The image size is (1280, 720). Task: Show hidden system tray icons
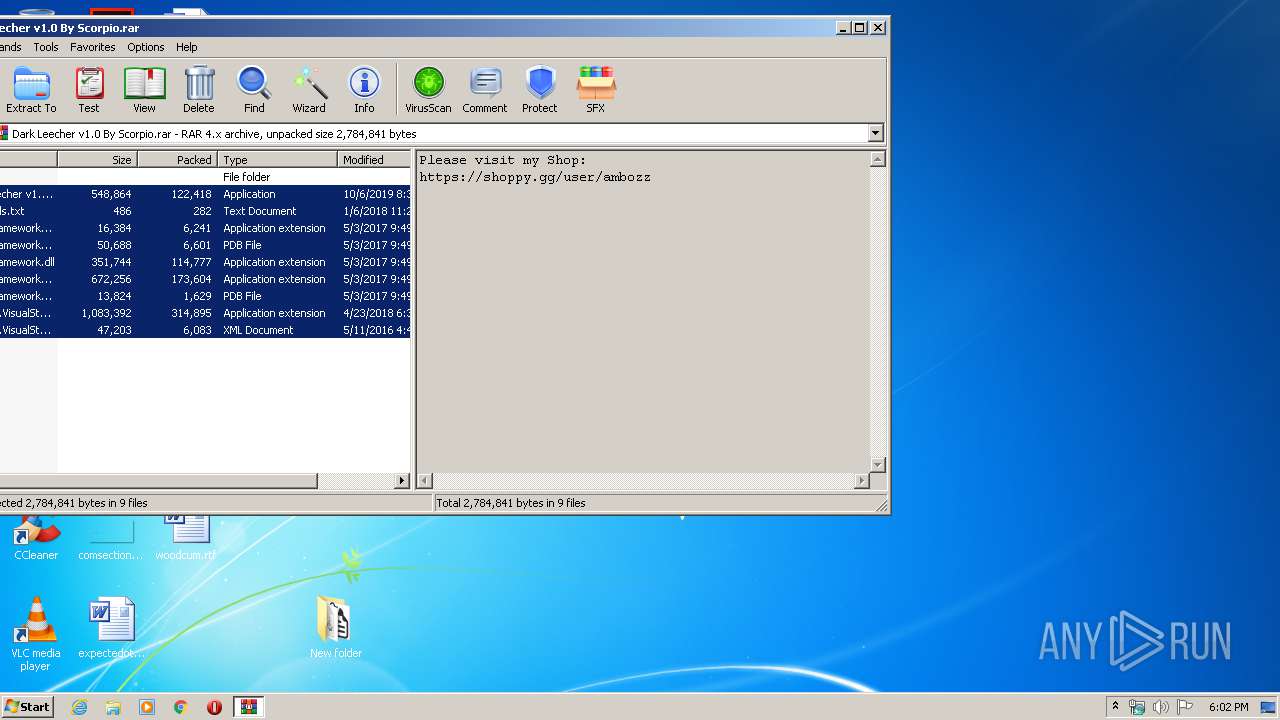(x=1115, y=707)
